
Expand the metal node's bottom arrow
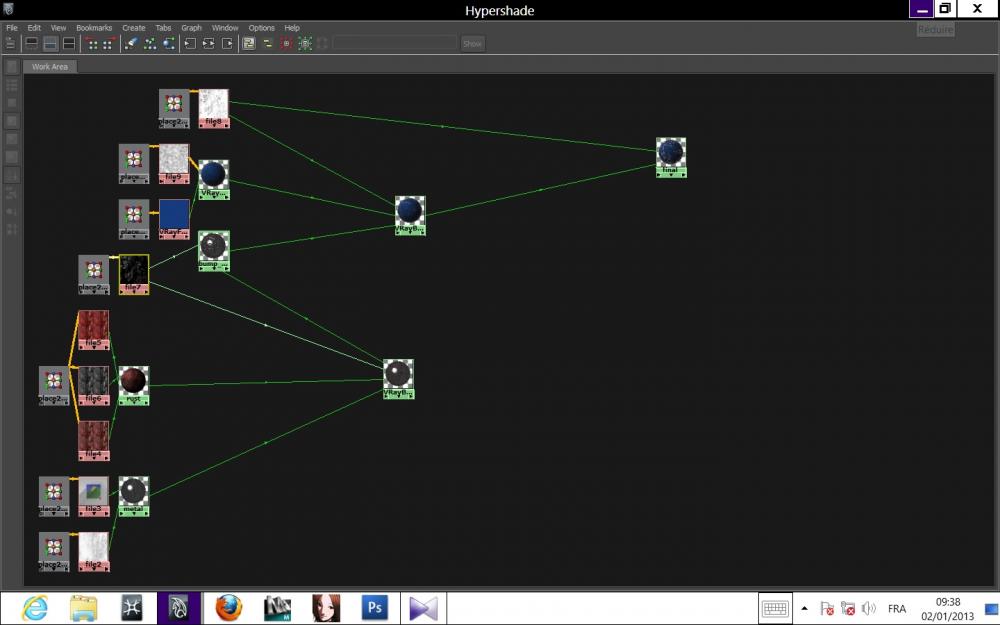point(133,514)
